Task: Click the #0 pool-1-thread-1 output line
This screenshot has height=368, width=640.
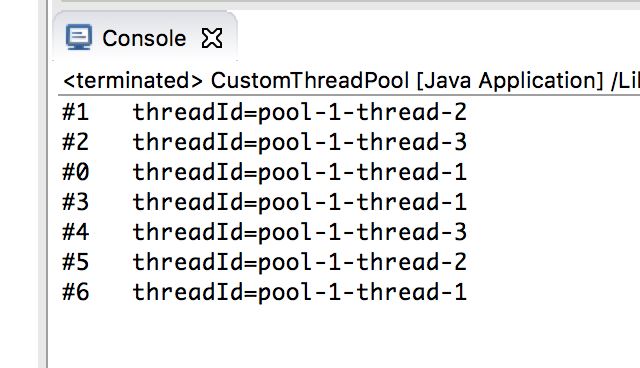Action: 264,172
